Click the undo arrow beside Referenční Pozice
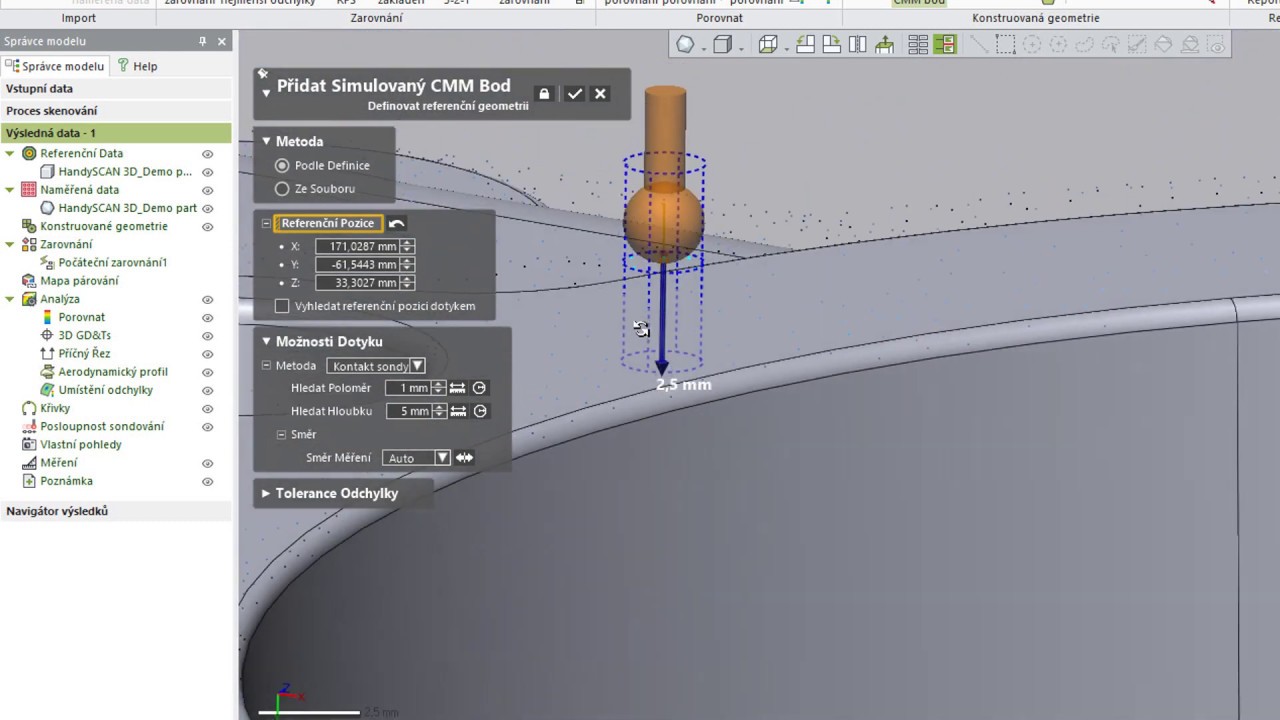The height and width of the screenshot is (720, 1280). tap(397, 224)
